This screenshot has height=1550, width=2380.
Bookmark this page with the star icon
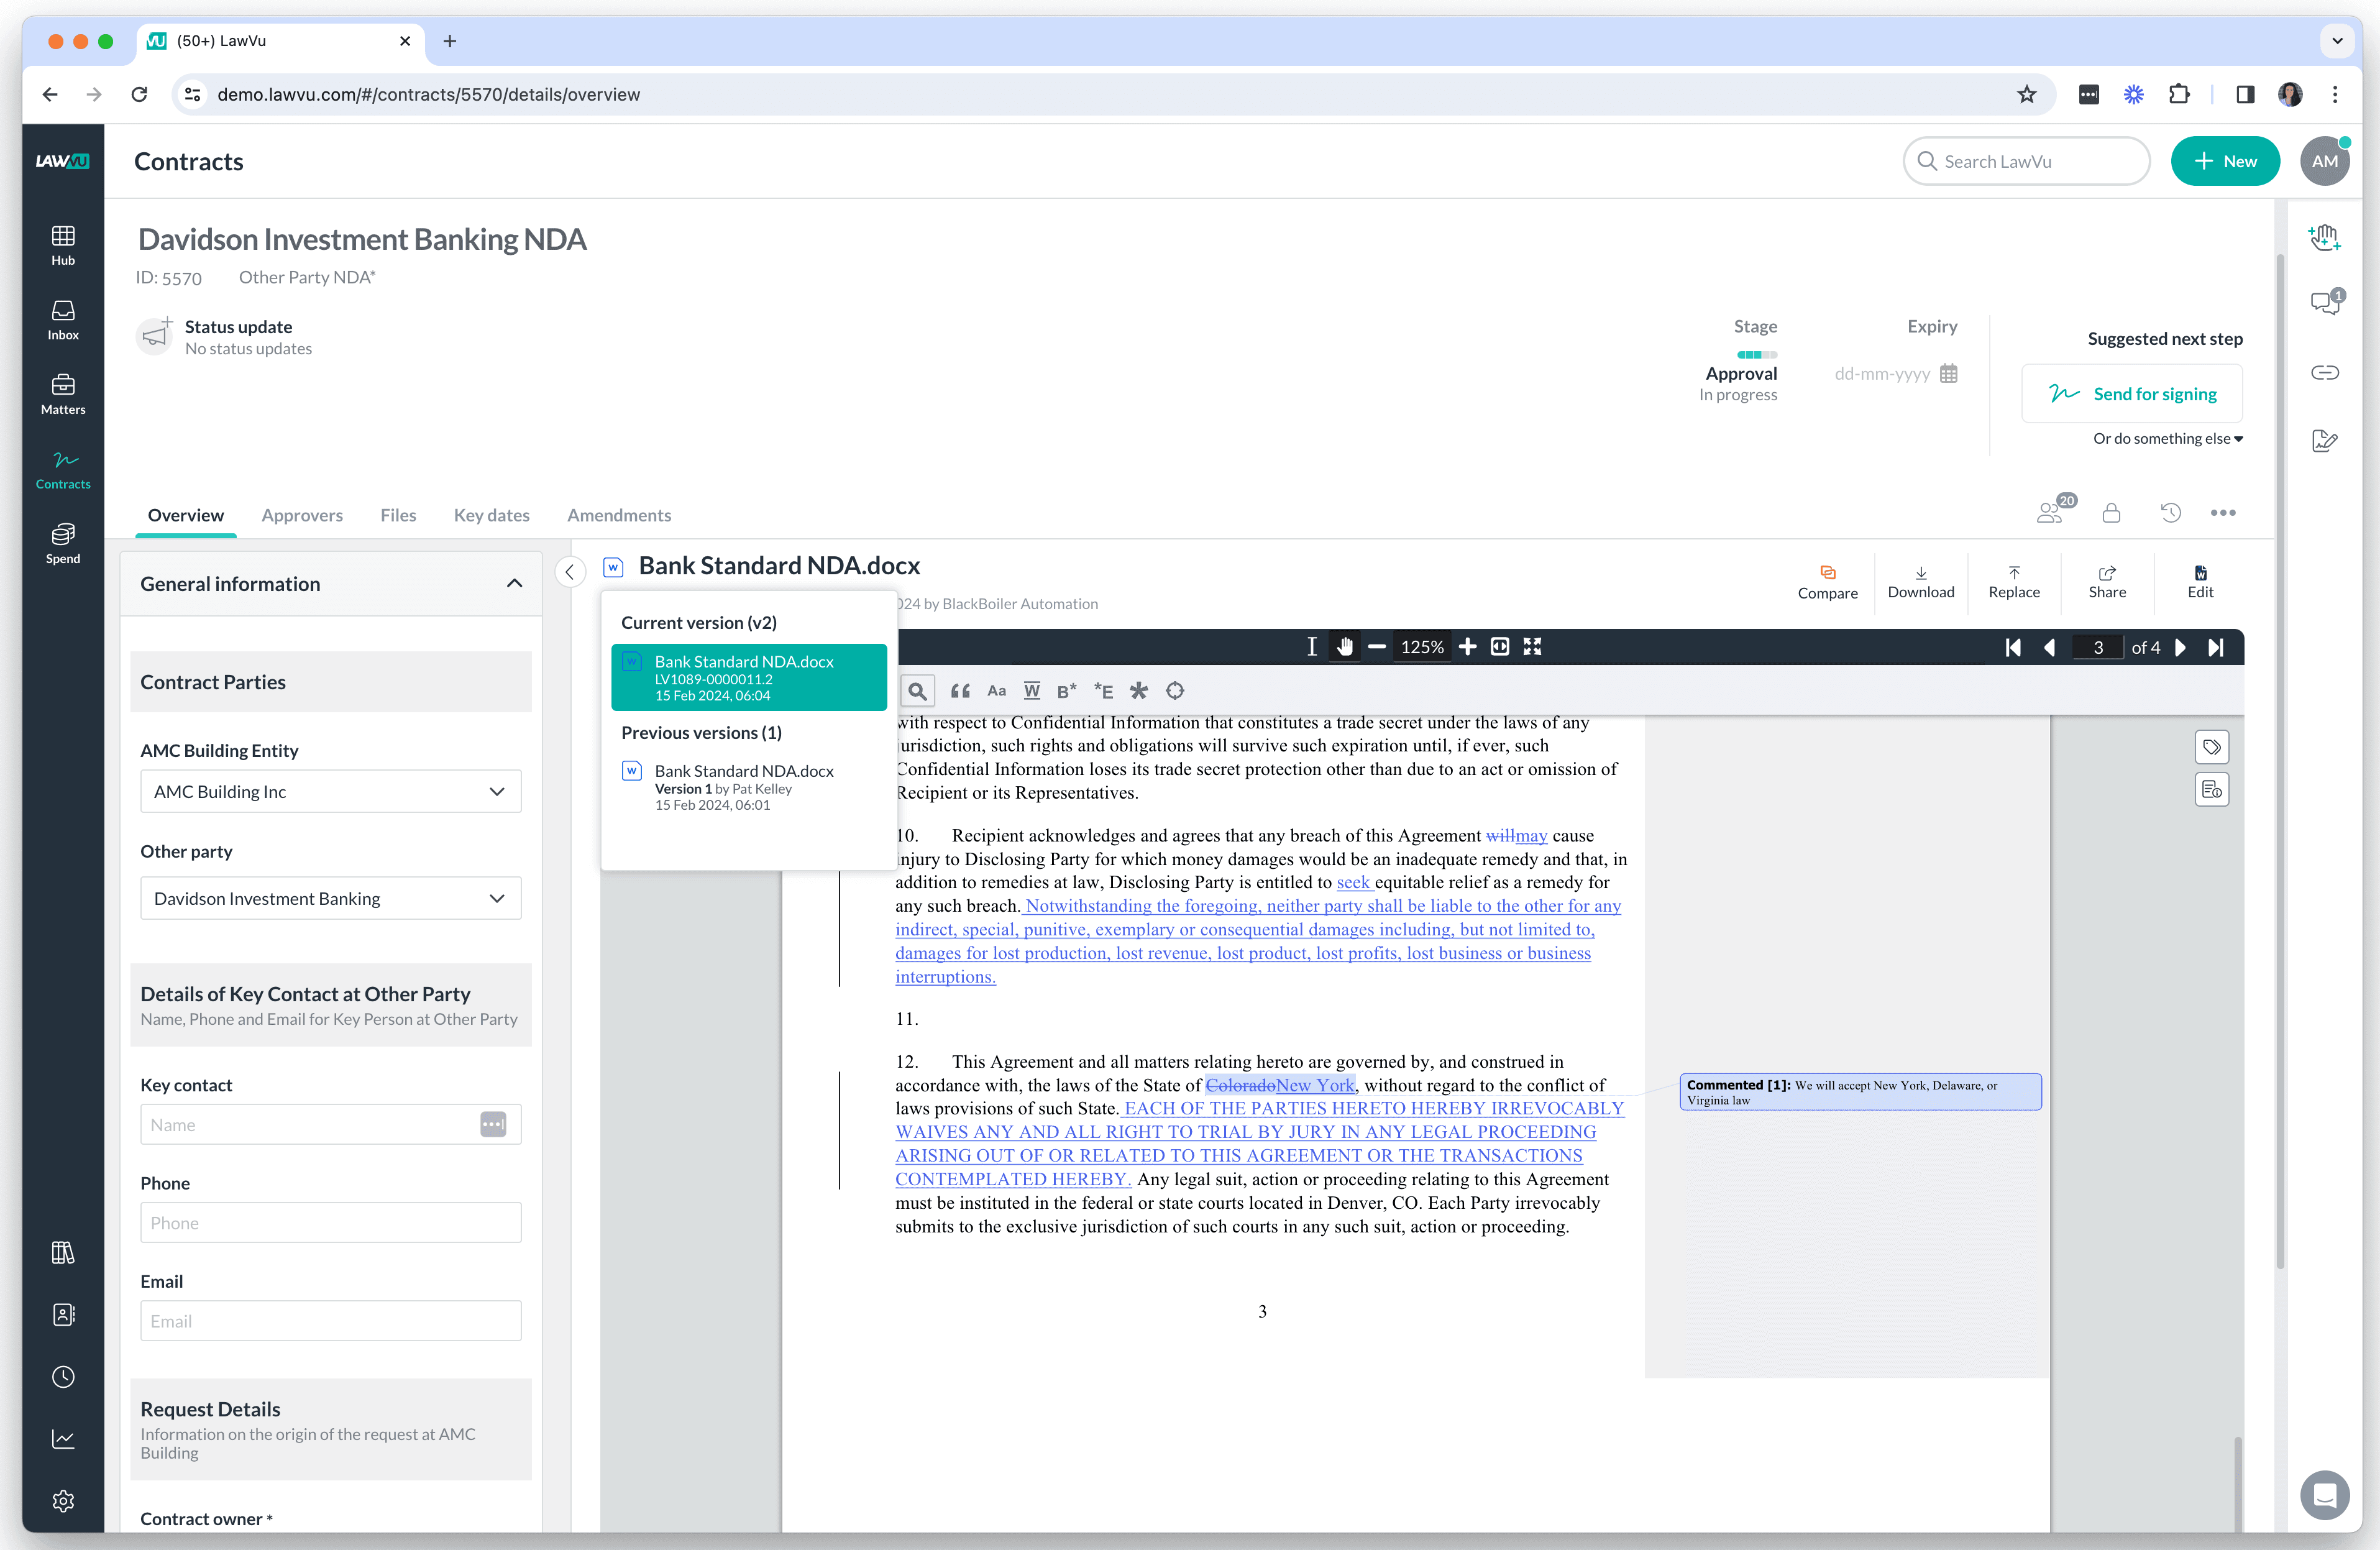point(2026,94)
